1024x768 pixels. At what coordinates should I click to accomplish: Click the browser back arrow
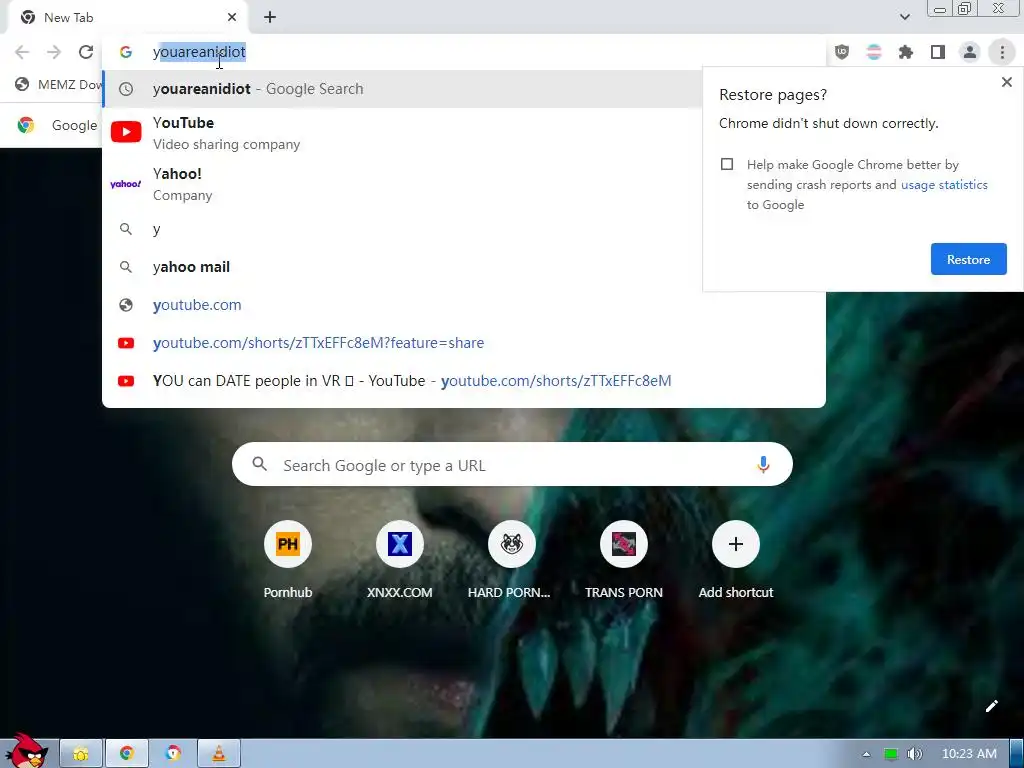coord(22,52)
